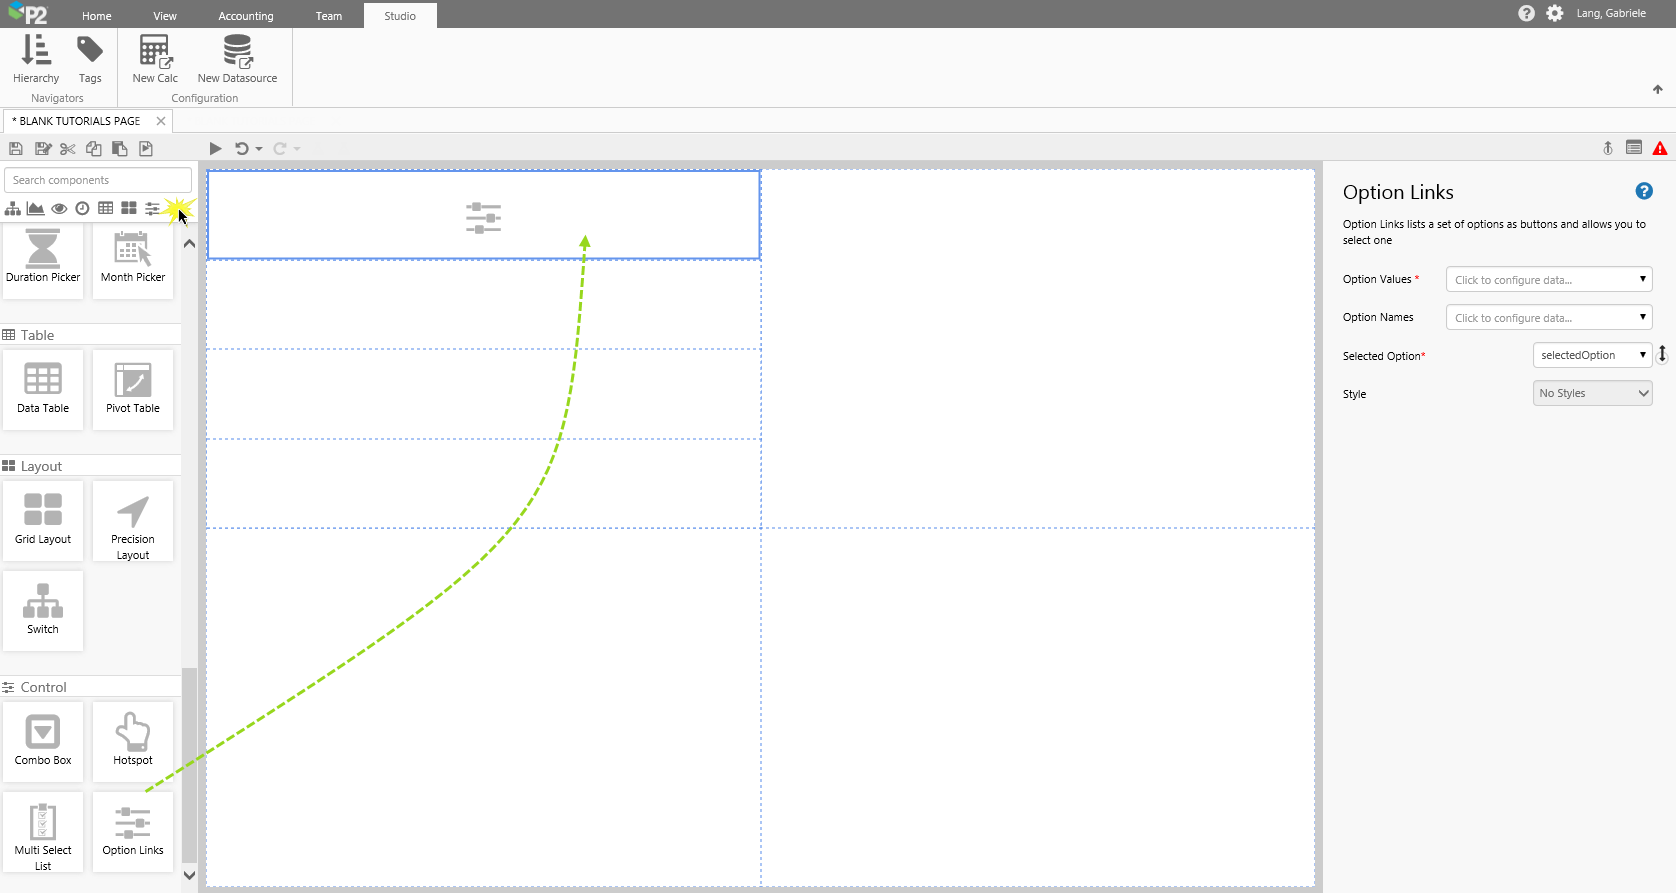Open the Tags navigator

[x=90, y=58]
